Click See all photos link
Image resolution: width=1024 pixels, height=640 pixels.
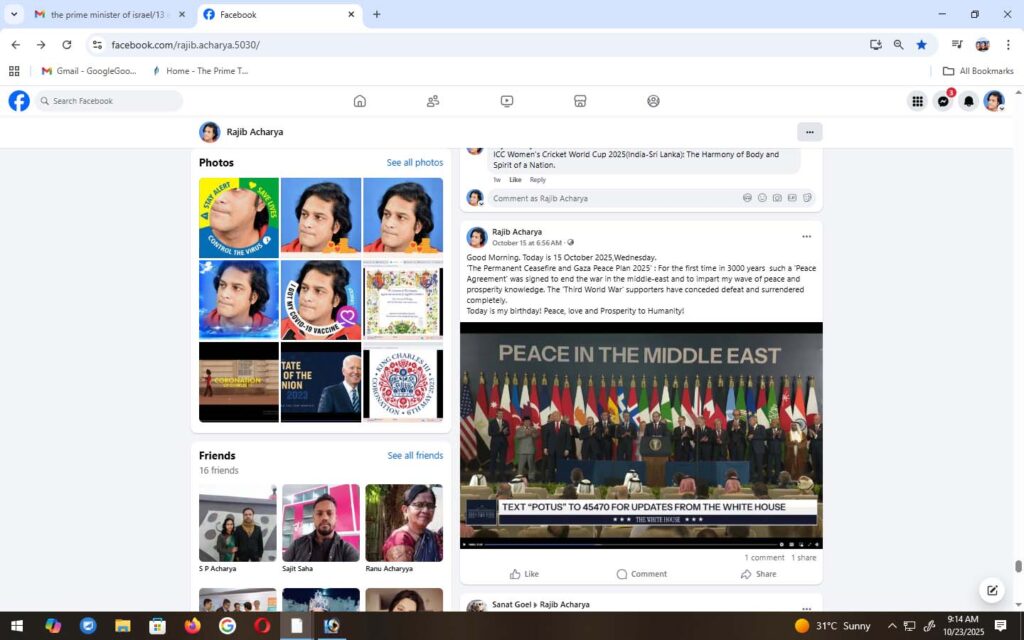pyautogui.click(x=414, y=163)
